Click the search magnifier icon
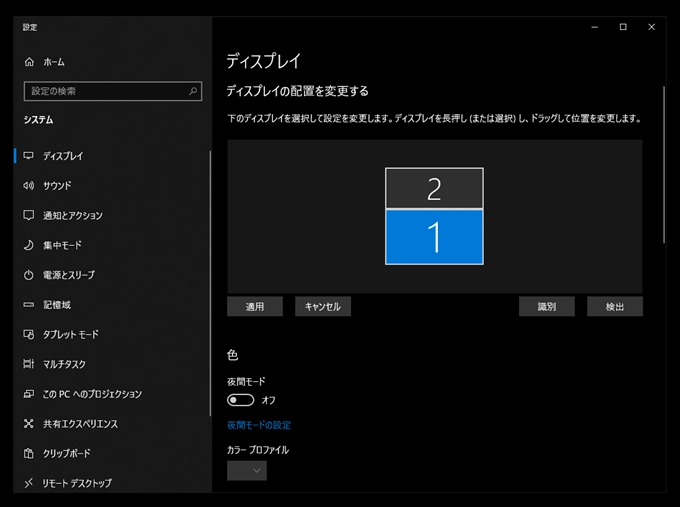This screenshot has width=680, height=507. [x=193, y=91]
